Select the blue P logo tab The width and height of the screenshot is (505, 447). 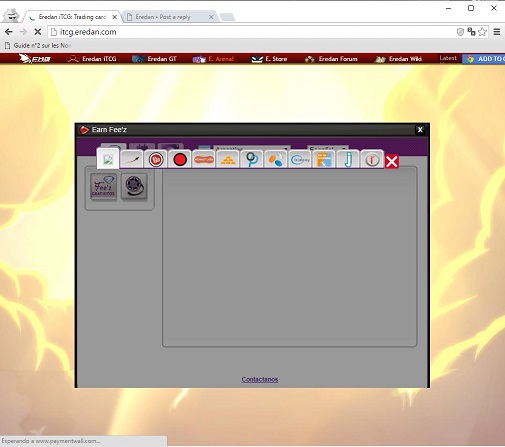(x=252, y=160)
